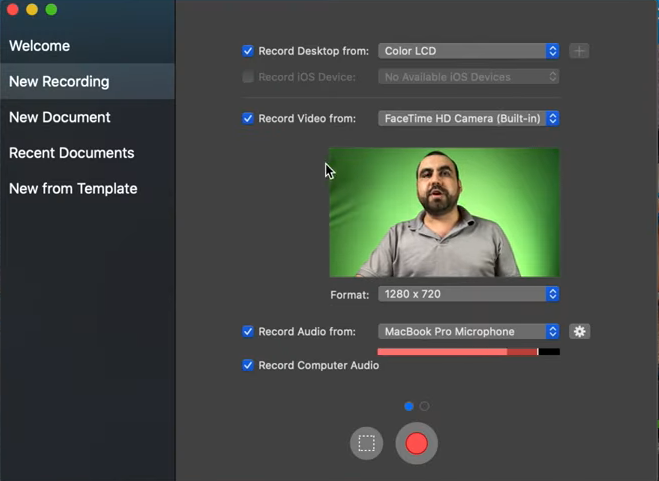Screen dimensions: 659x481
Task: Click the Record Computer Audio label
Action: pos(319,365)
